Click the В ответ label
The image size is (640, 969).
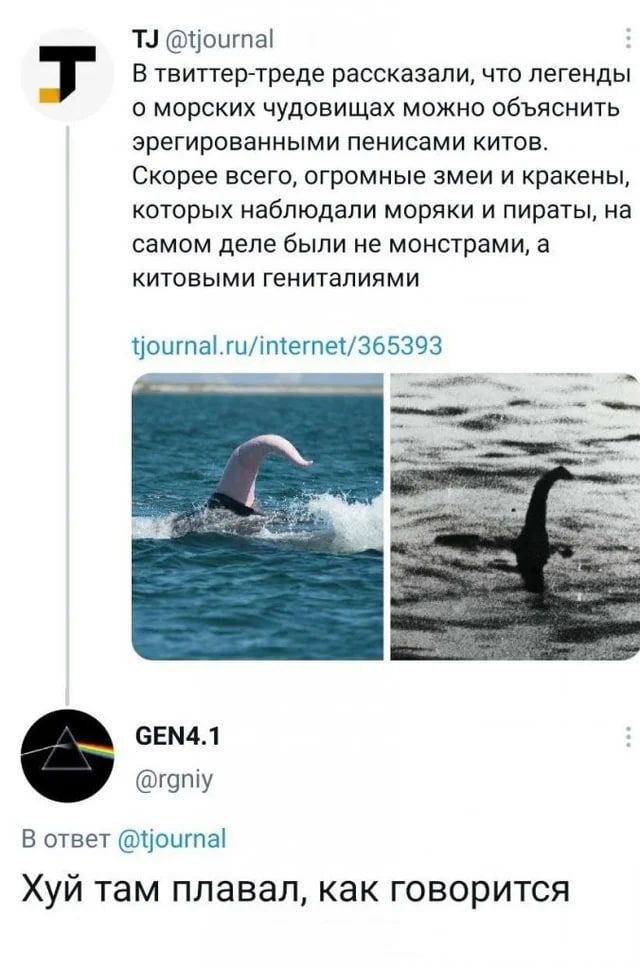(65, 839)
